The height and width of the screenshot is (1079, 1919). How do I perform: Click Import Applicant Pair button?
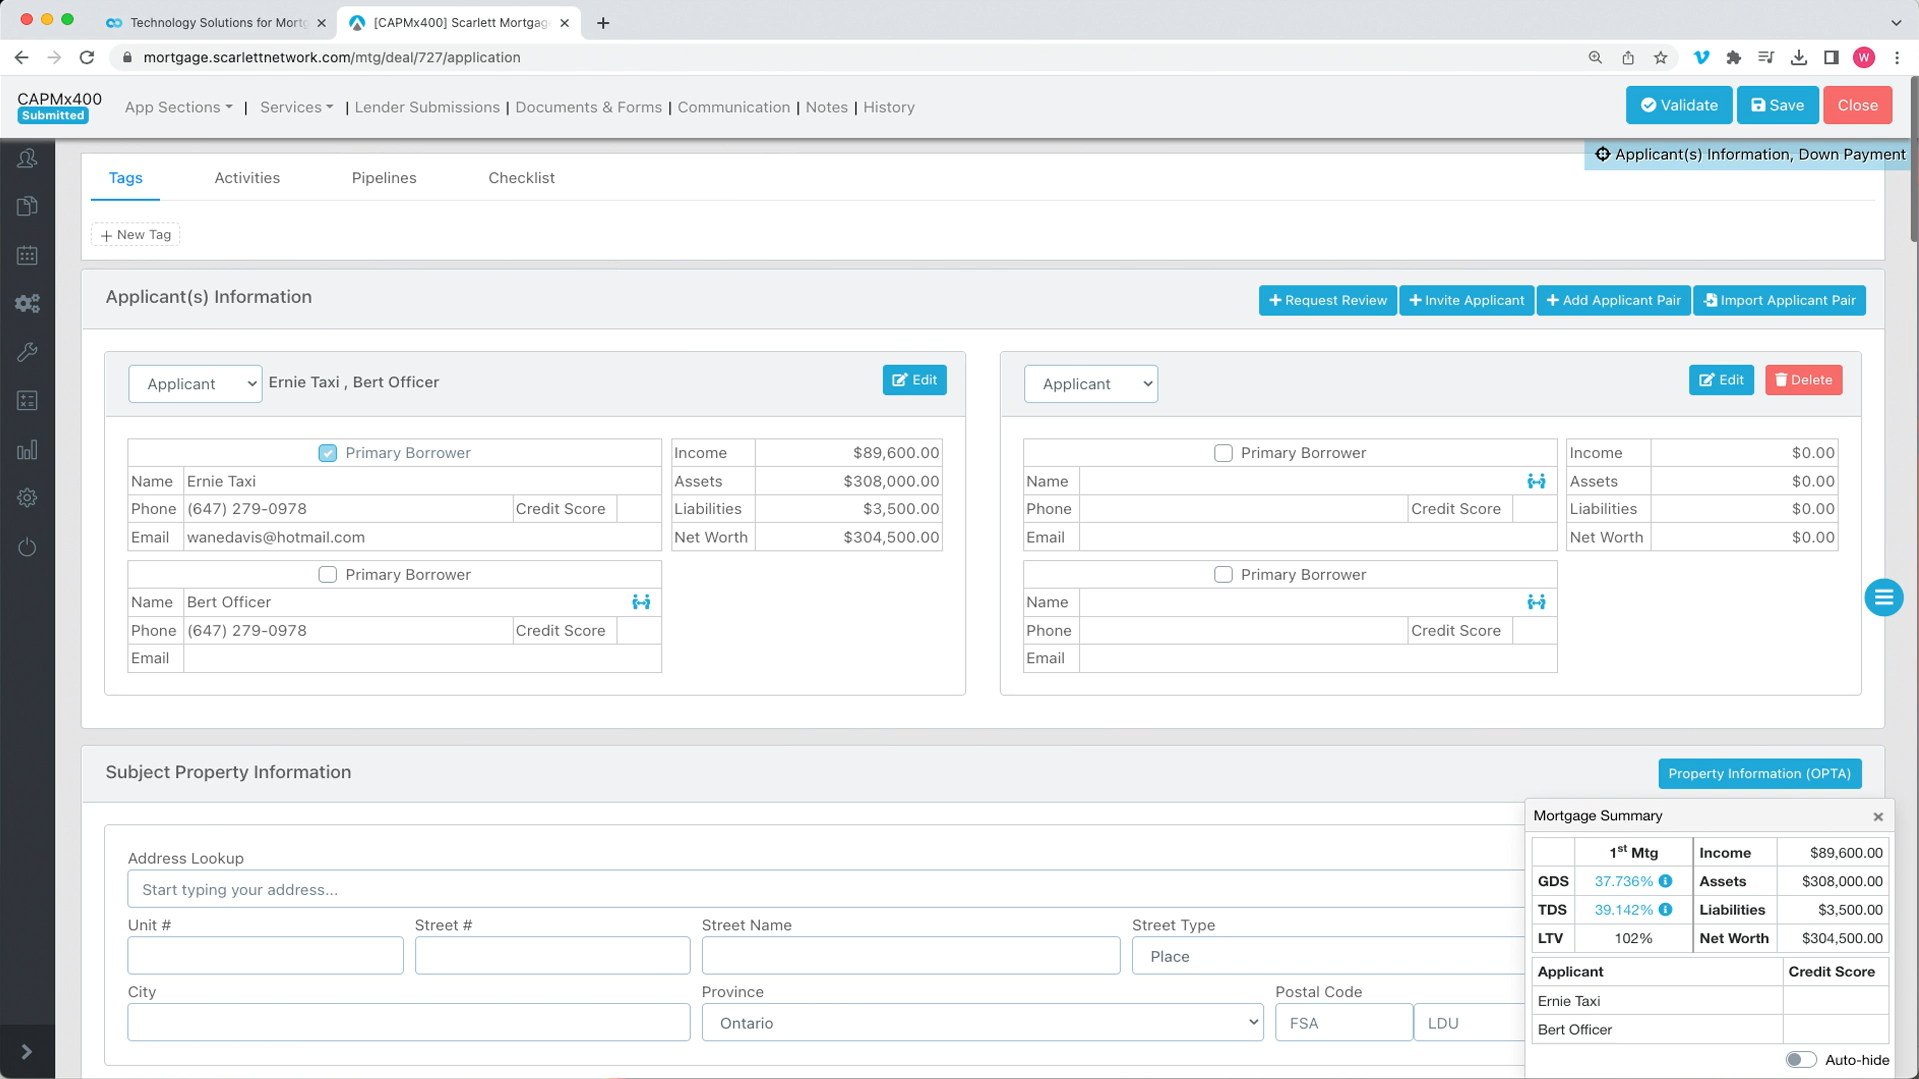(1779, 300)
